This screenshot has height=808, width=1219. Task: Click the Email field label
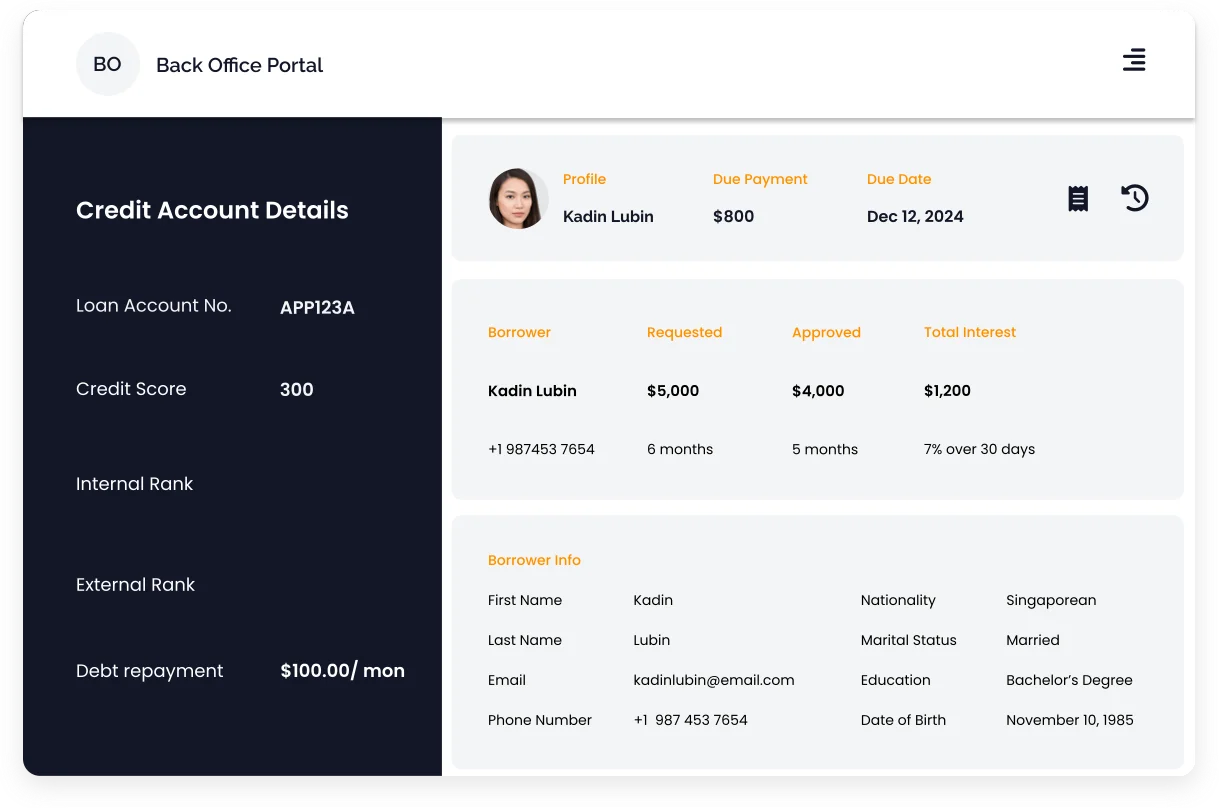(507, 680)
